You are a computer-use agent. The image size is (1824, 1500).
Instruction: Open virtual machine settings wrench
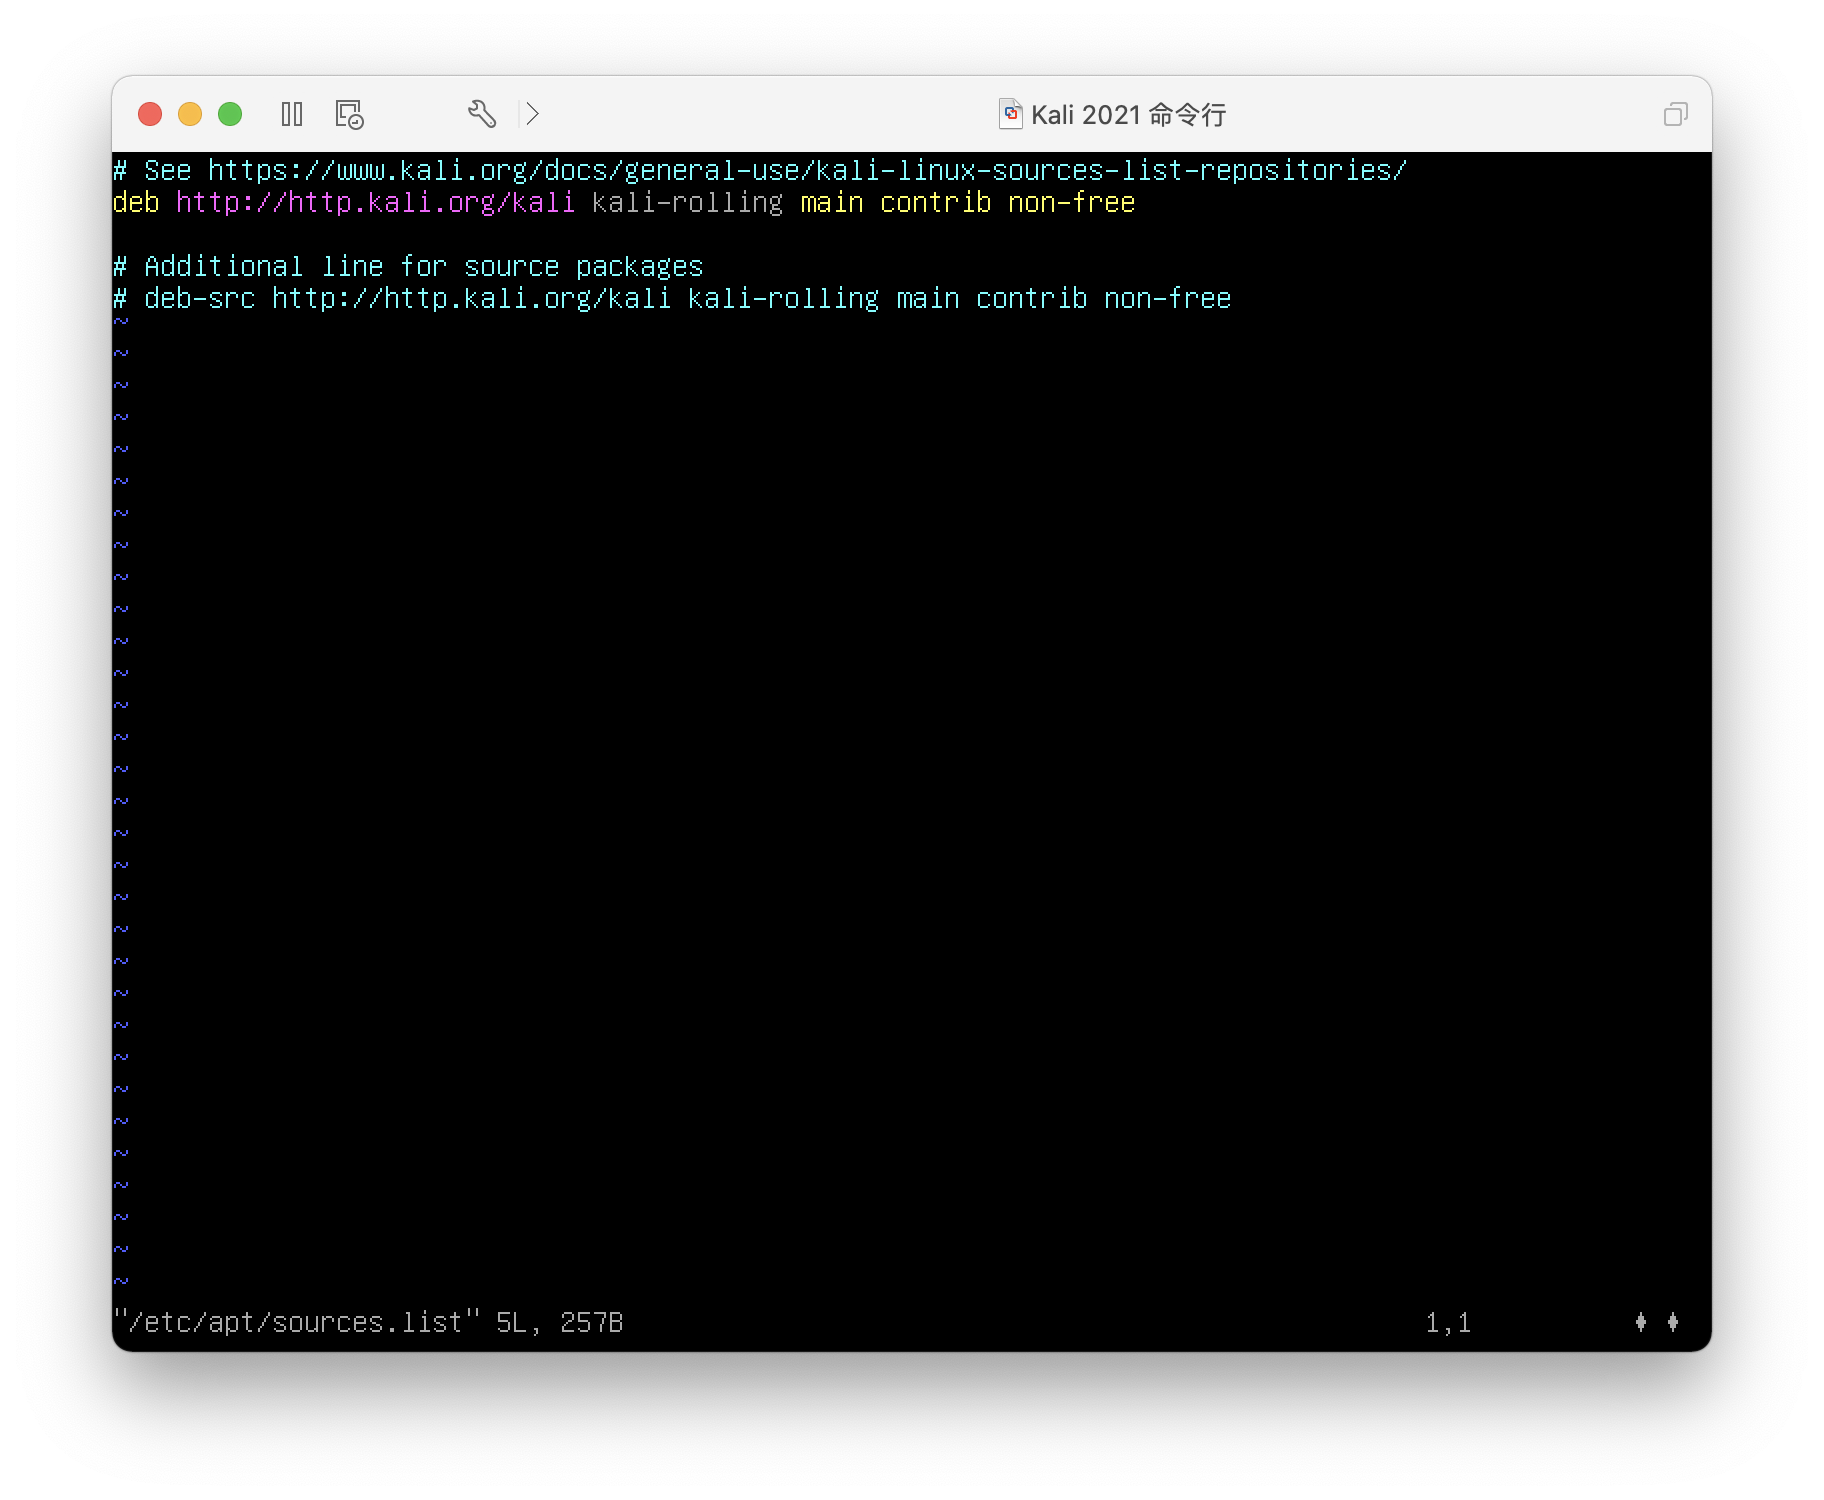click(482, 114)
